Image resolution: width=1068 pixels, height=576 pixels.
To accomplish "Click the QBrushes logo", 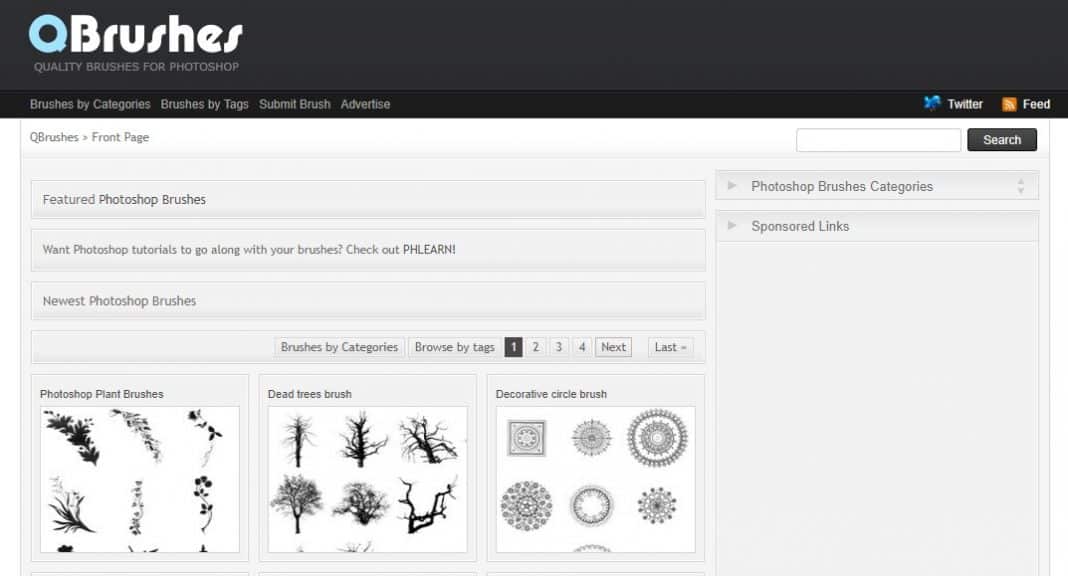I will pyautogui.click(x=136, y=34).
